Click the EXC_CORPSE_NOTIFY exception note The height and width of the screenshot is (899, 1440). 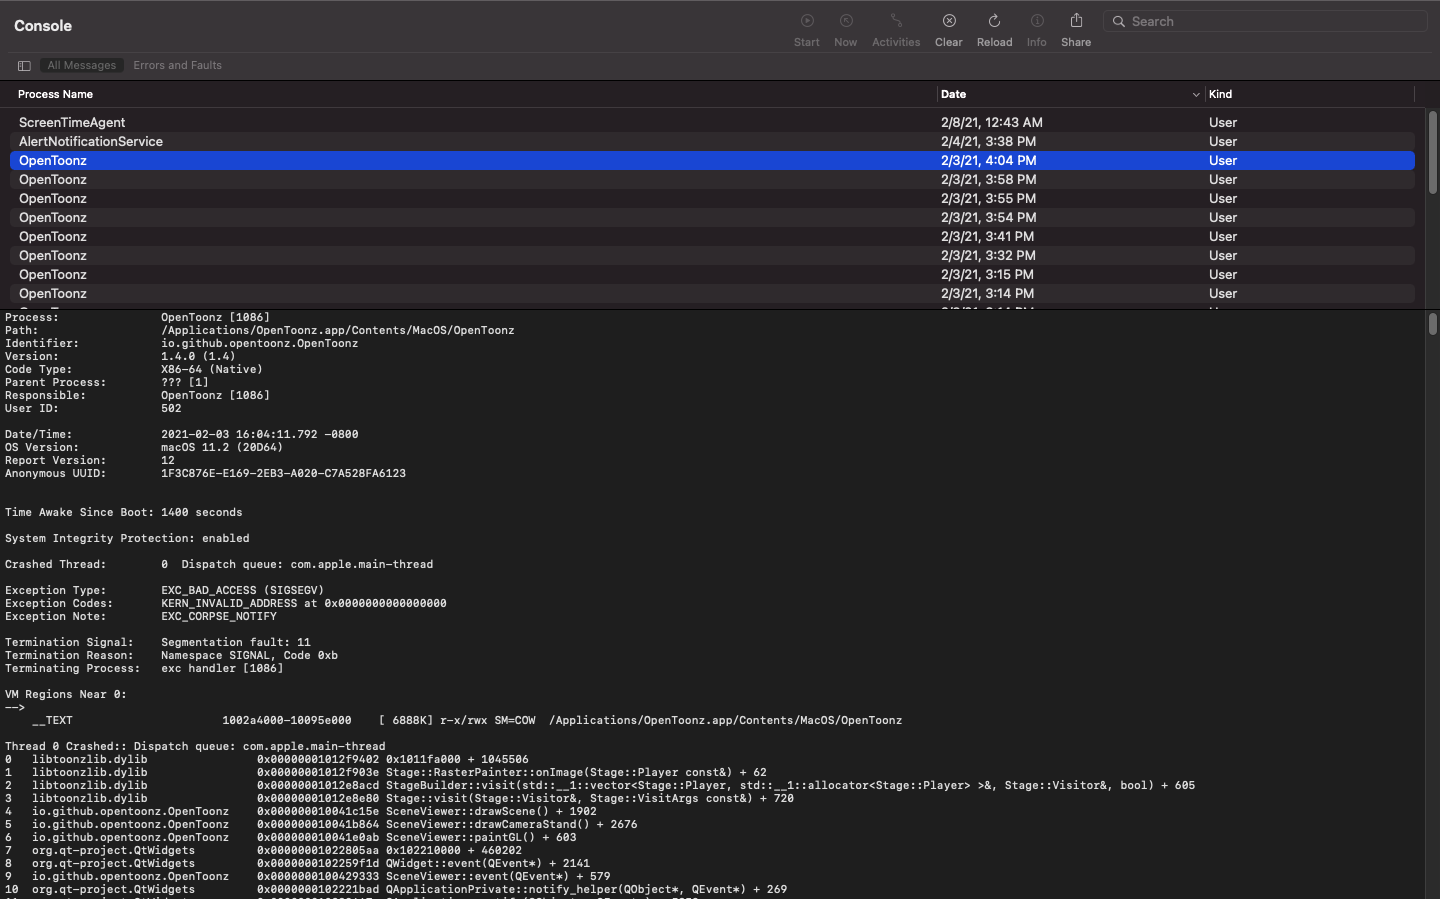coord(219,617)
